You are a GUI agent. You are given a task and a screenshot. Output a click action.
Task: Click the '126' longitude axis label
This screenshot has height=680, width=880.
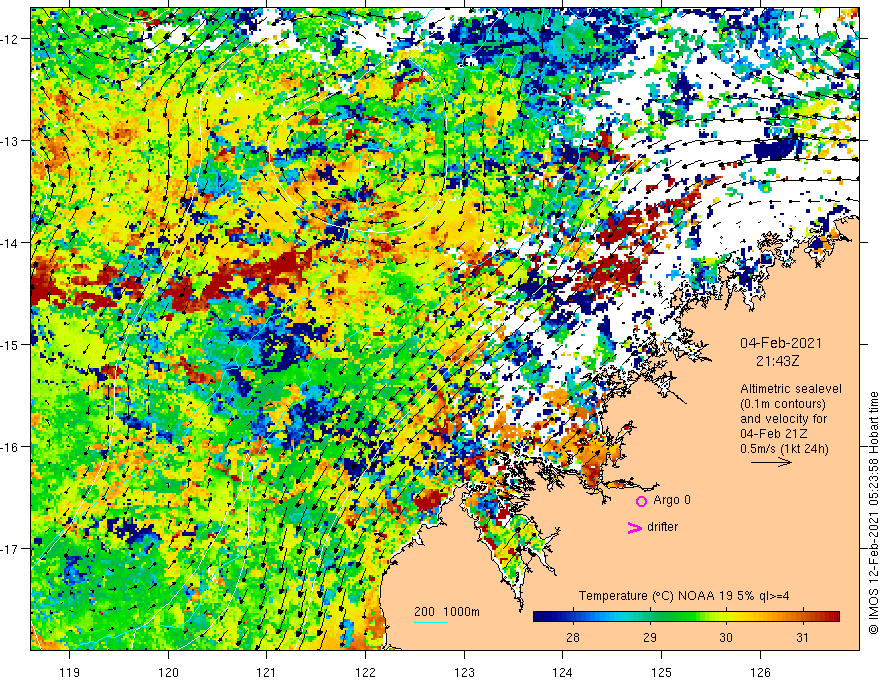pyautogui.click(x=760, y=672)
